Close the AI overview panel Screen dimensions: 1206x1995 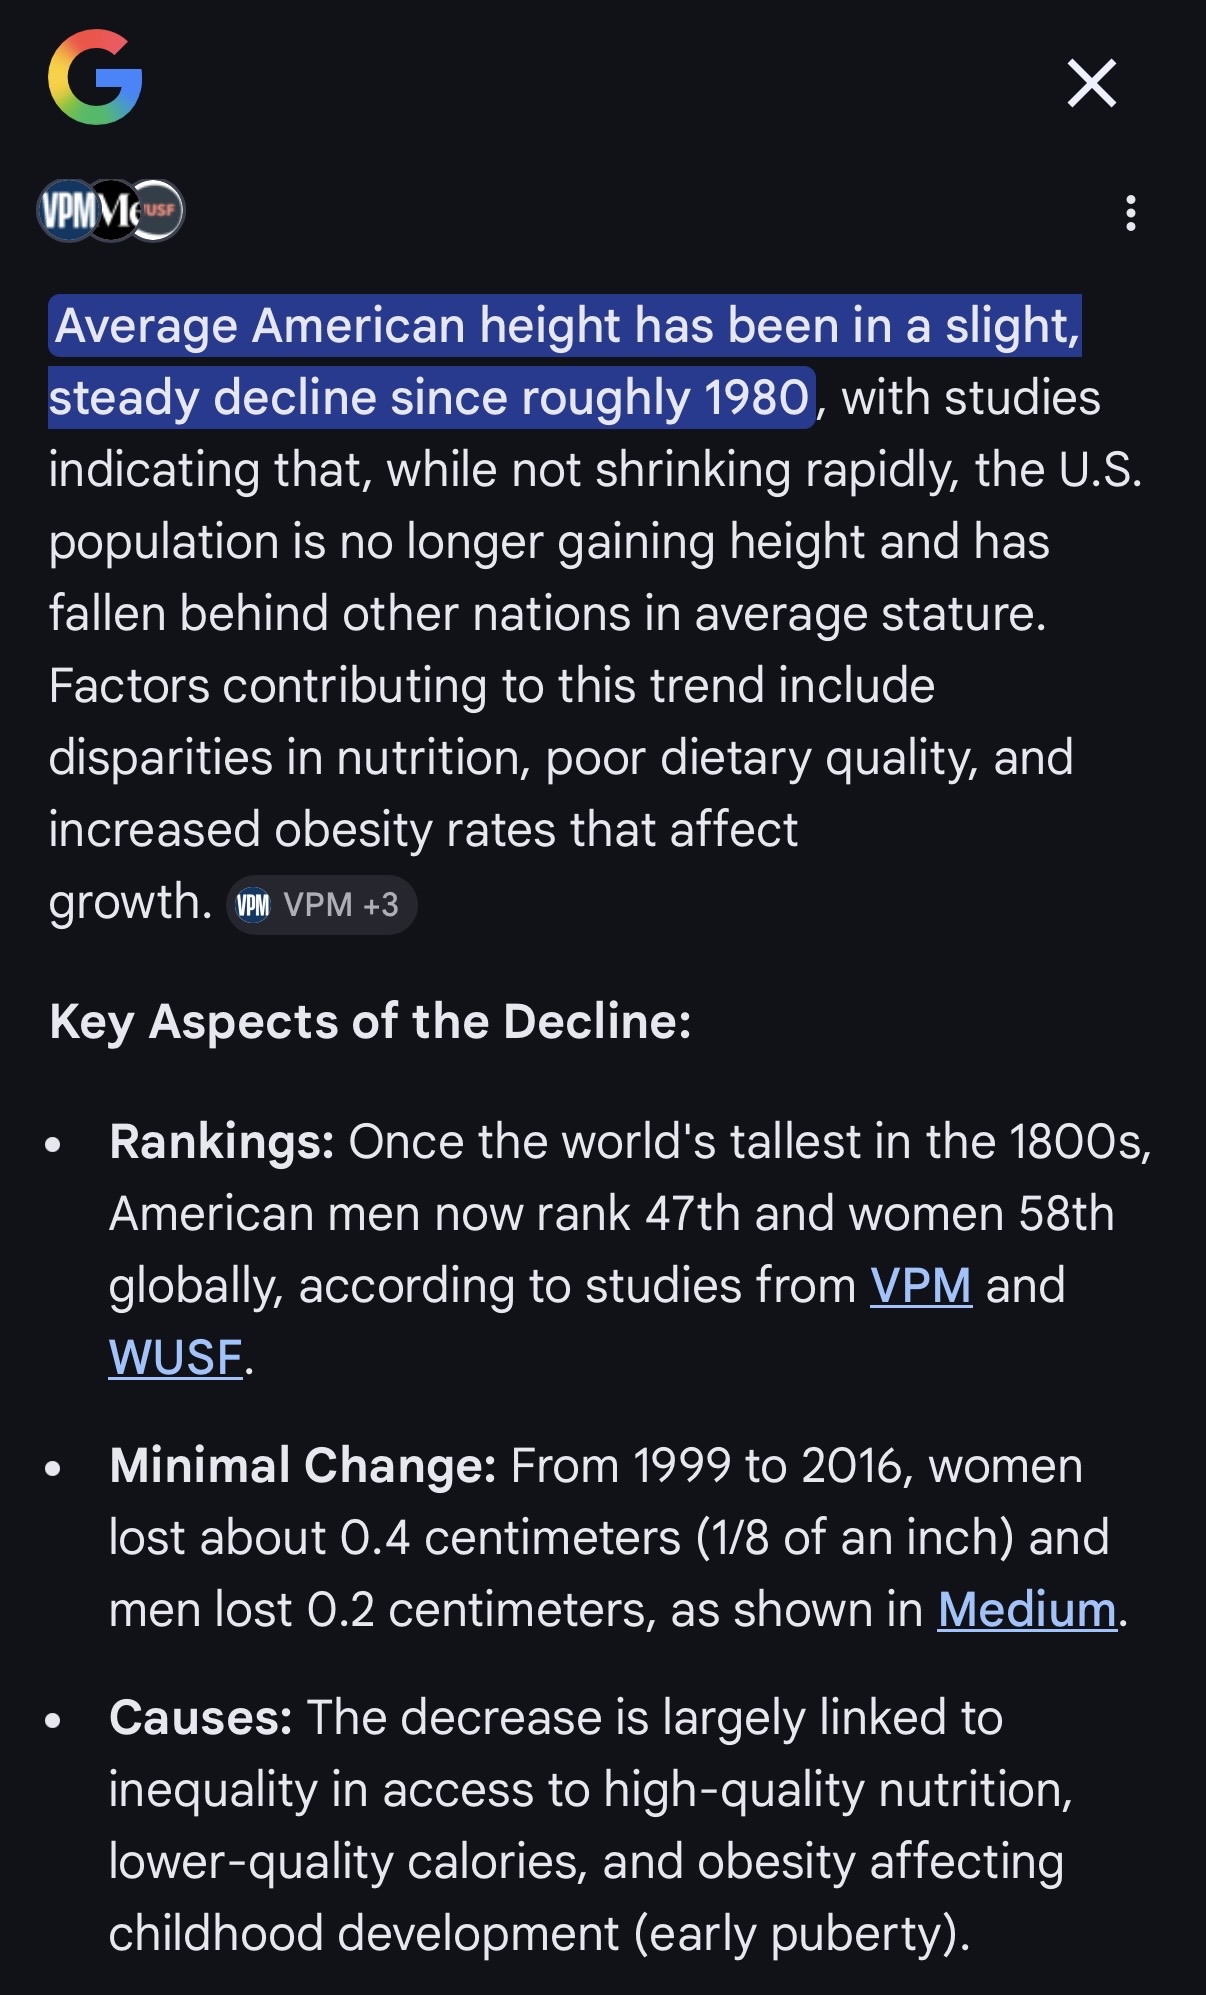1091,83
